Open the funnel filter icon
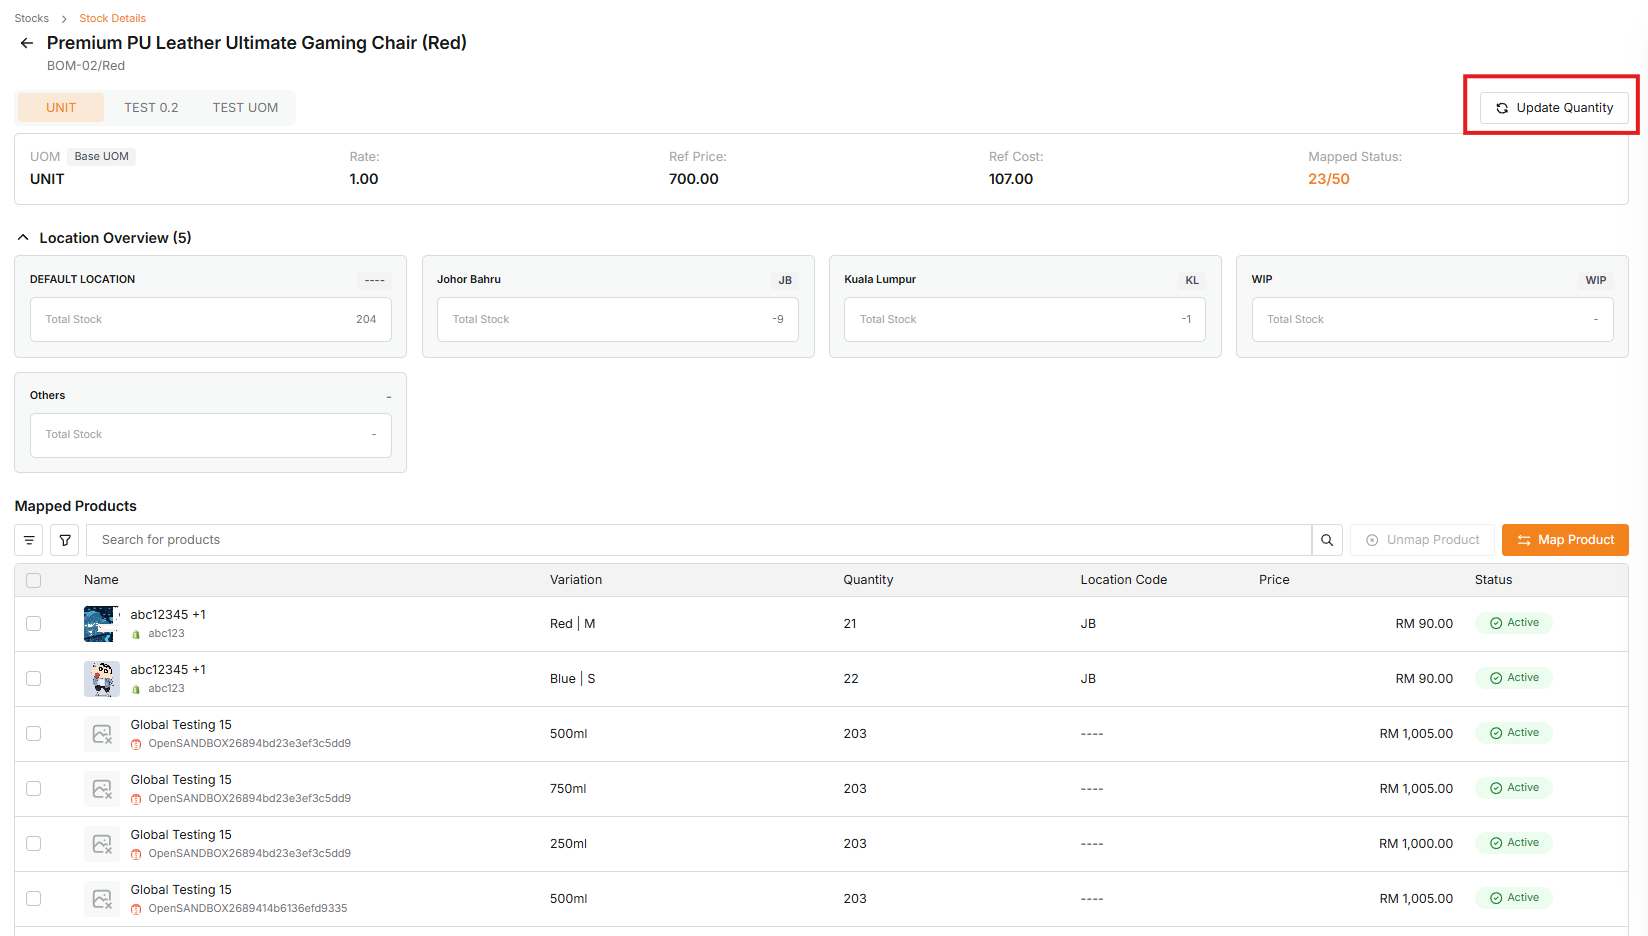Viewport: 1648px width, 936px height. [x=65, y=540]
